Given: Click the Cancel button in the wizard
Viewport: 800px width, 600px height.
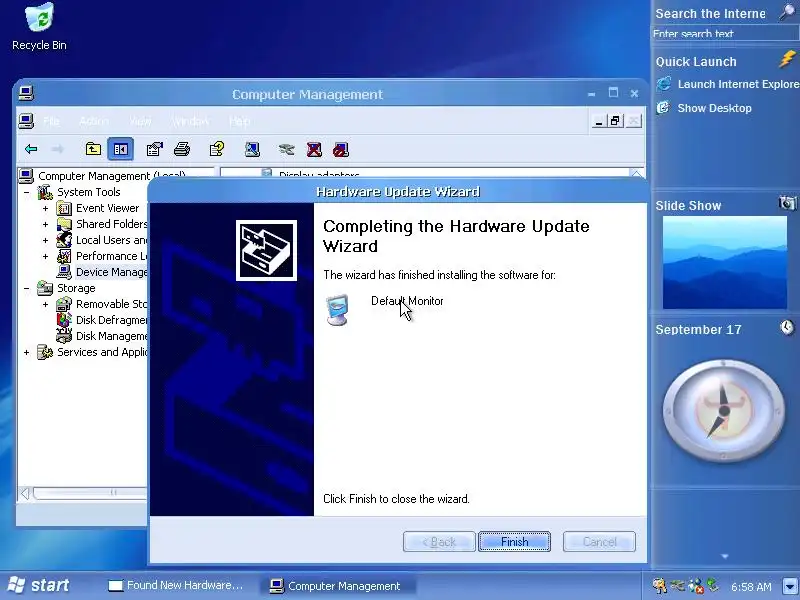Looking at the screenshot, I should point(599,541).
